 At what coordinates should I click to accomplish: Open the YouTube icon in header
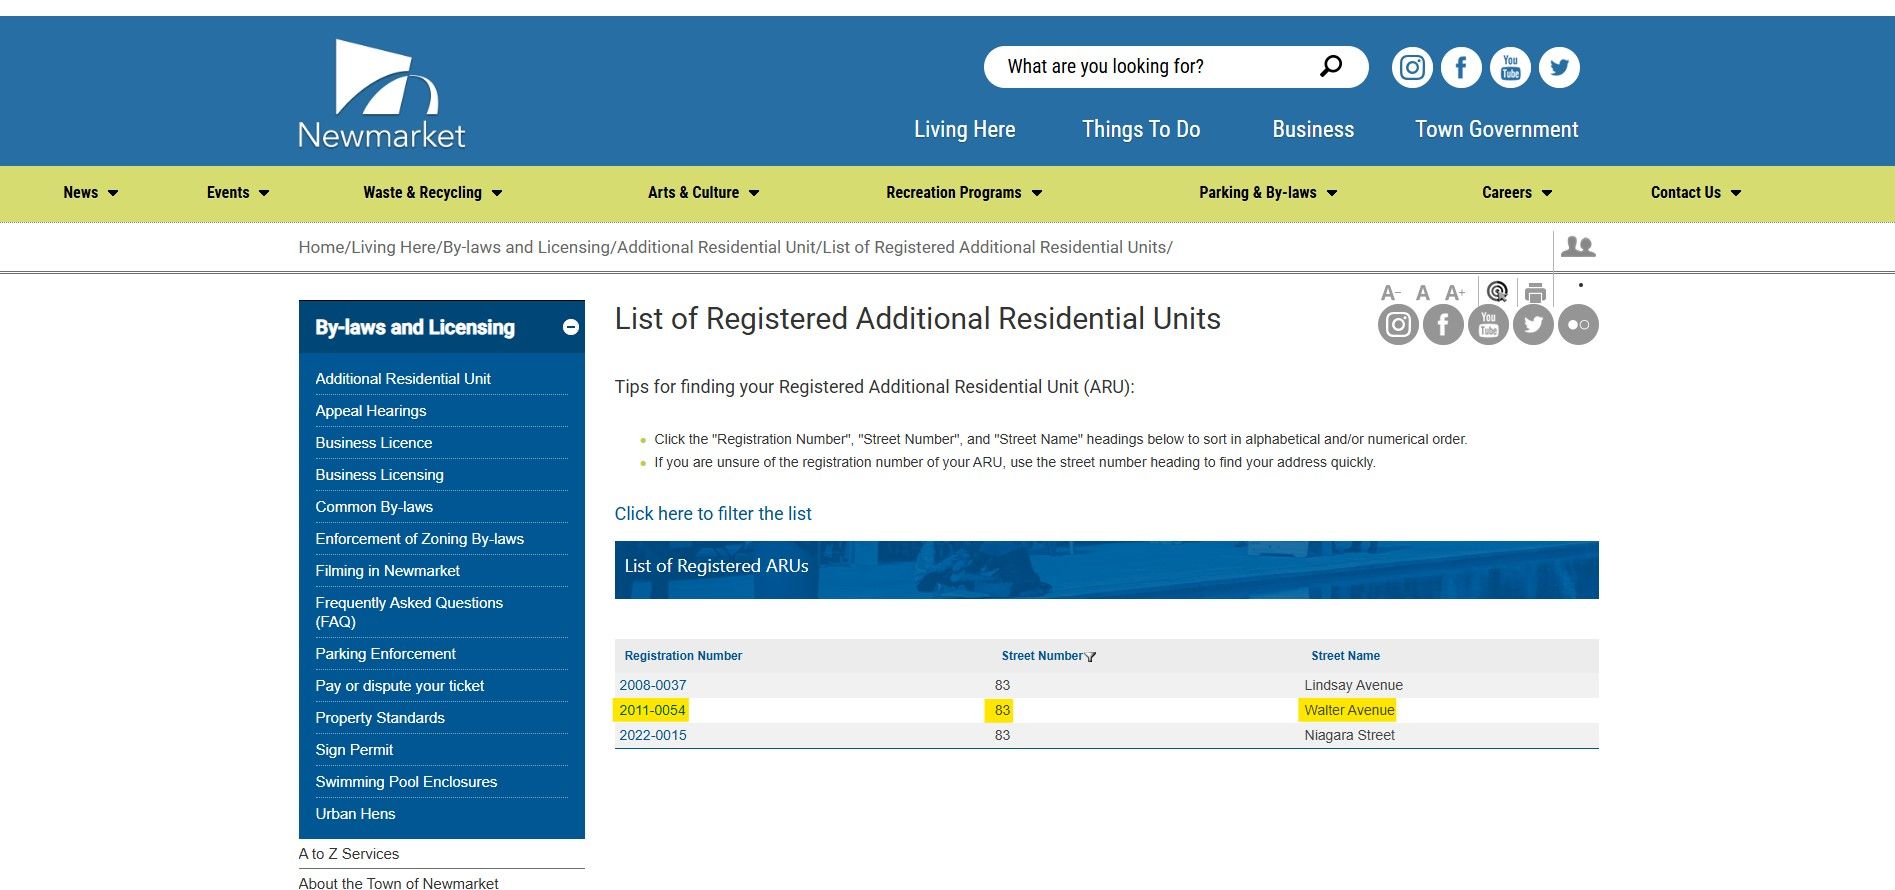1510,68
